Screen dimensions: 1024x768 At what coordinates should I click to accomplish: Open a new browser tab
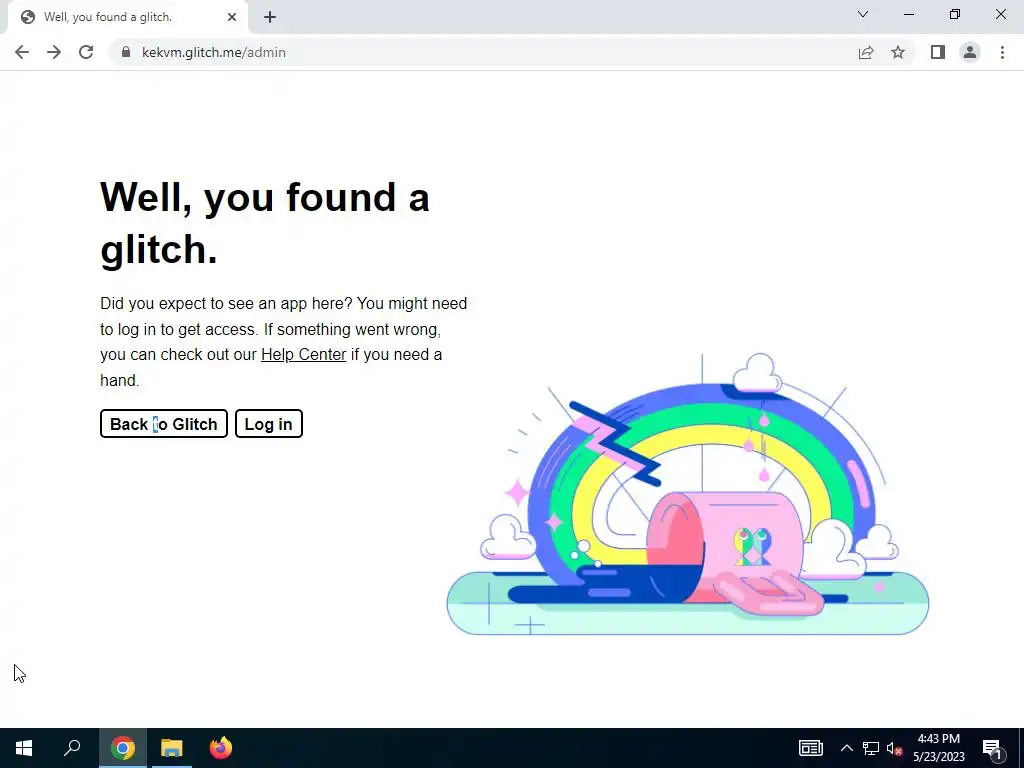[270, 17]
